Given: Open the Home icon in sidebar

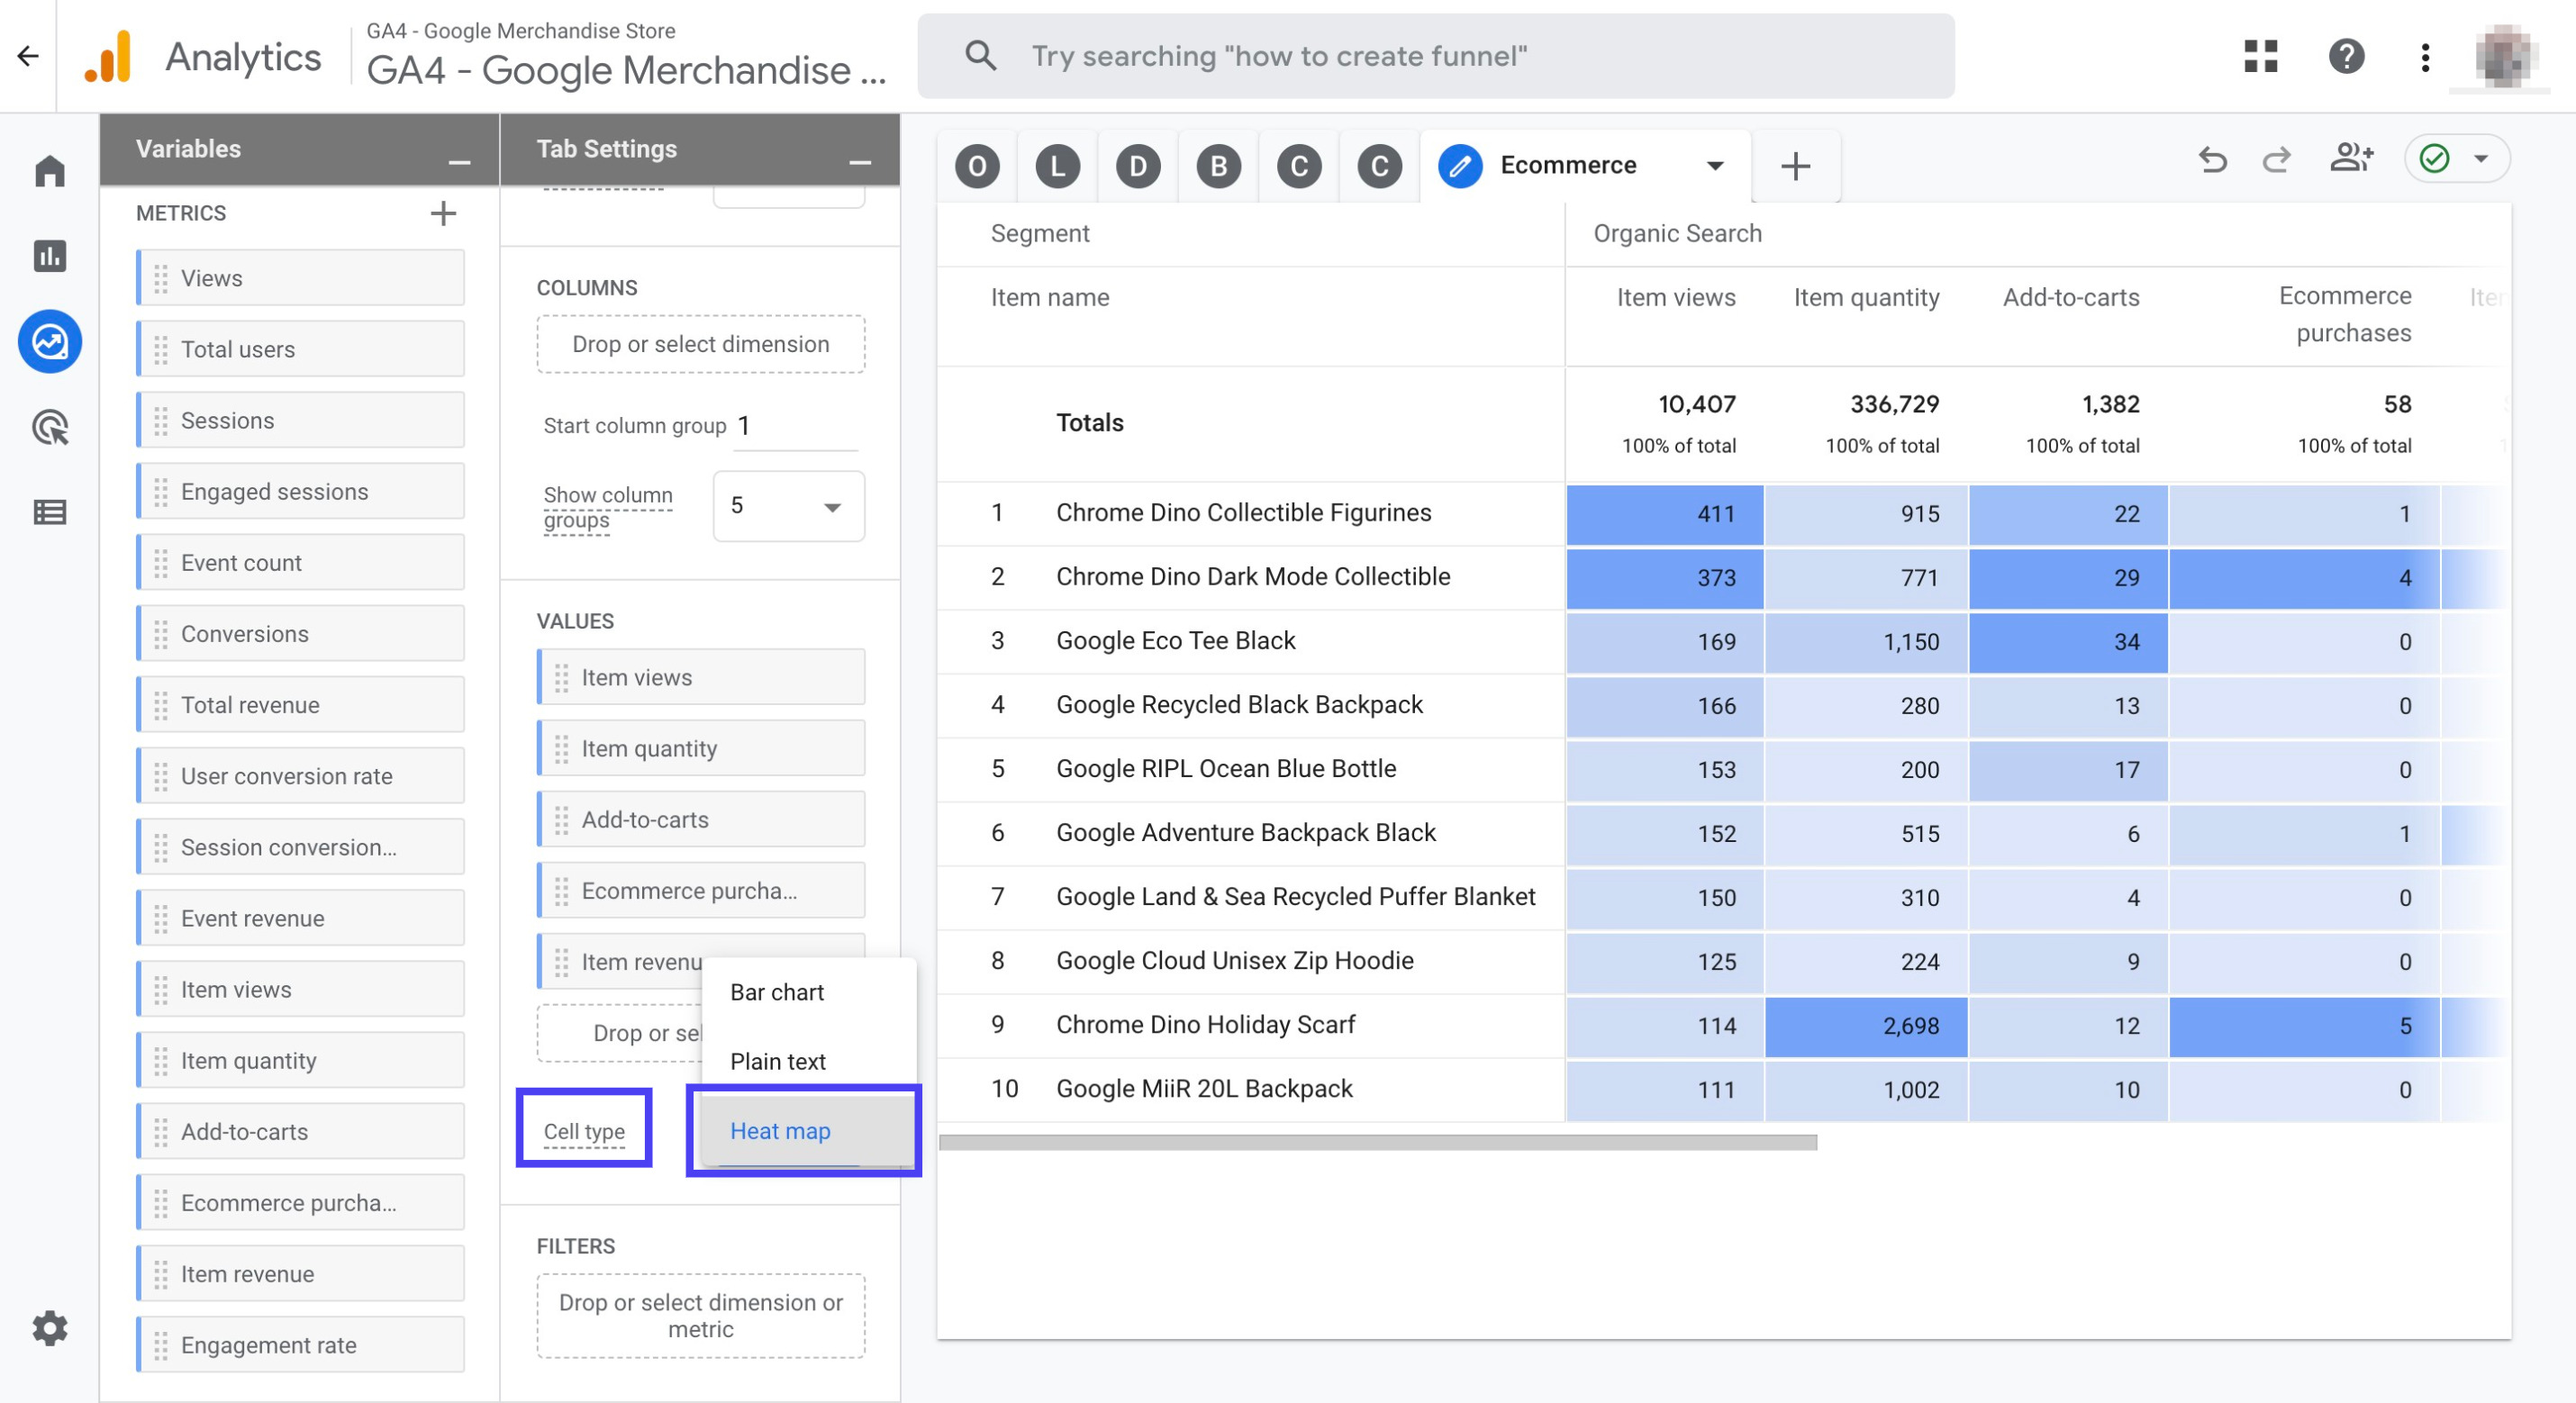Looking at the screenshot, I should point(50,171).
